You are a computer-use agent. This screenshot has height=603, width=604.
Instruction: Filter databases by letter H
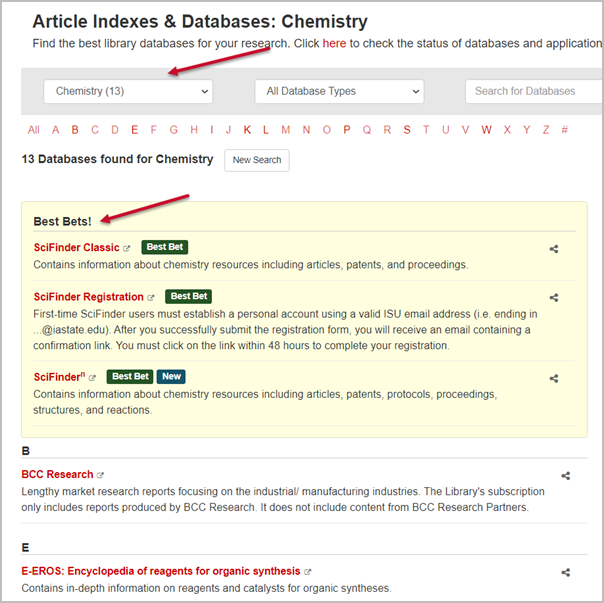[194, 130]
